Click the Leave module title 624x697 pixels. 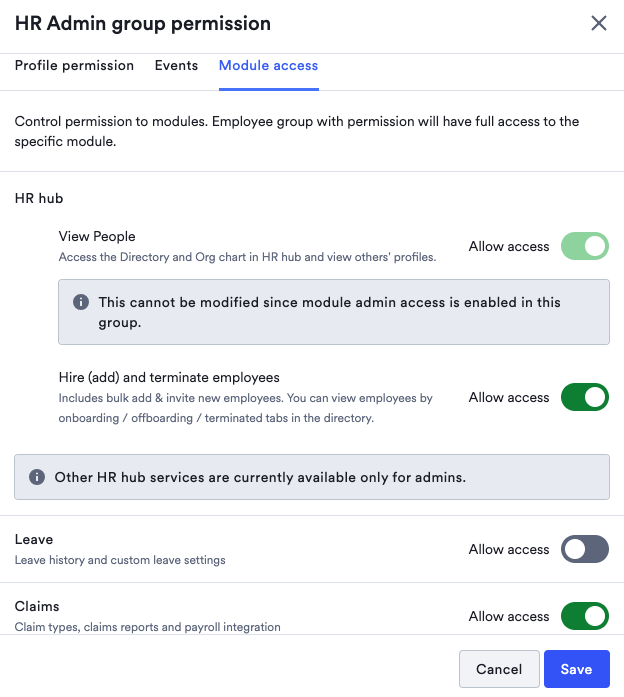(x=34, y=539)
